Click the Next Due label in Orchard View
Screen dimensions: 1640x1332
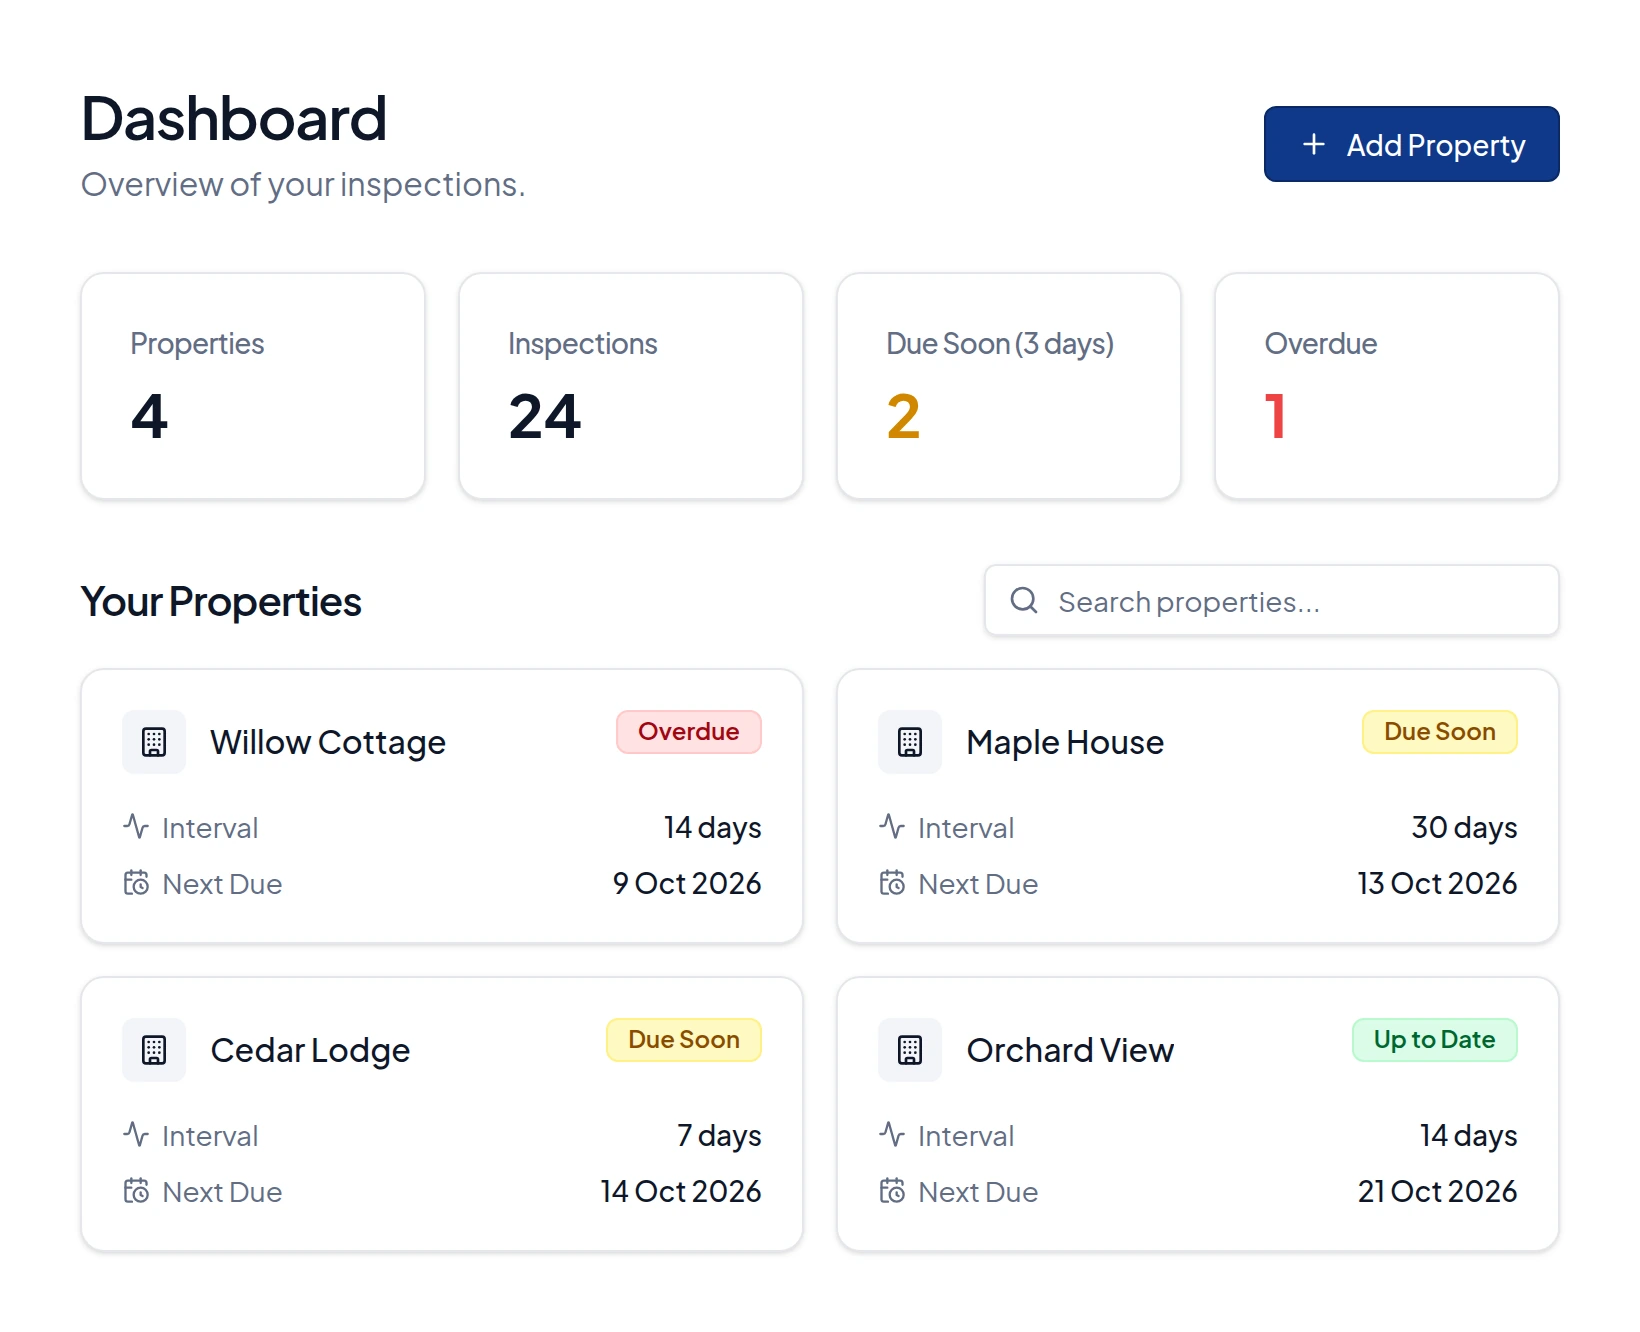click(x=978, y=1192)
